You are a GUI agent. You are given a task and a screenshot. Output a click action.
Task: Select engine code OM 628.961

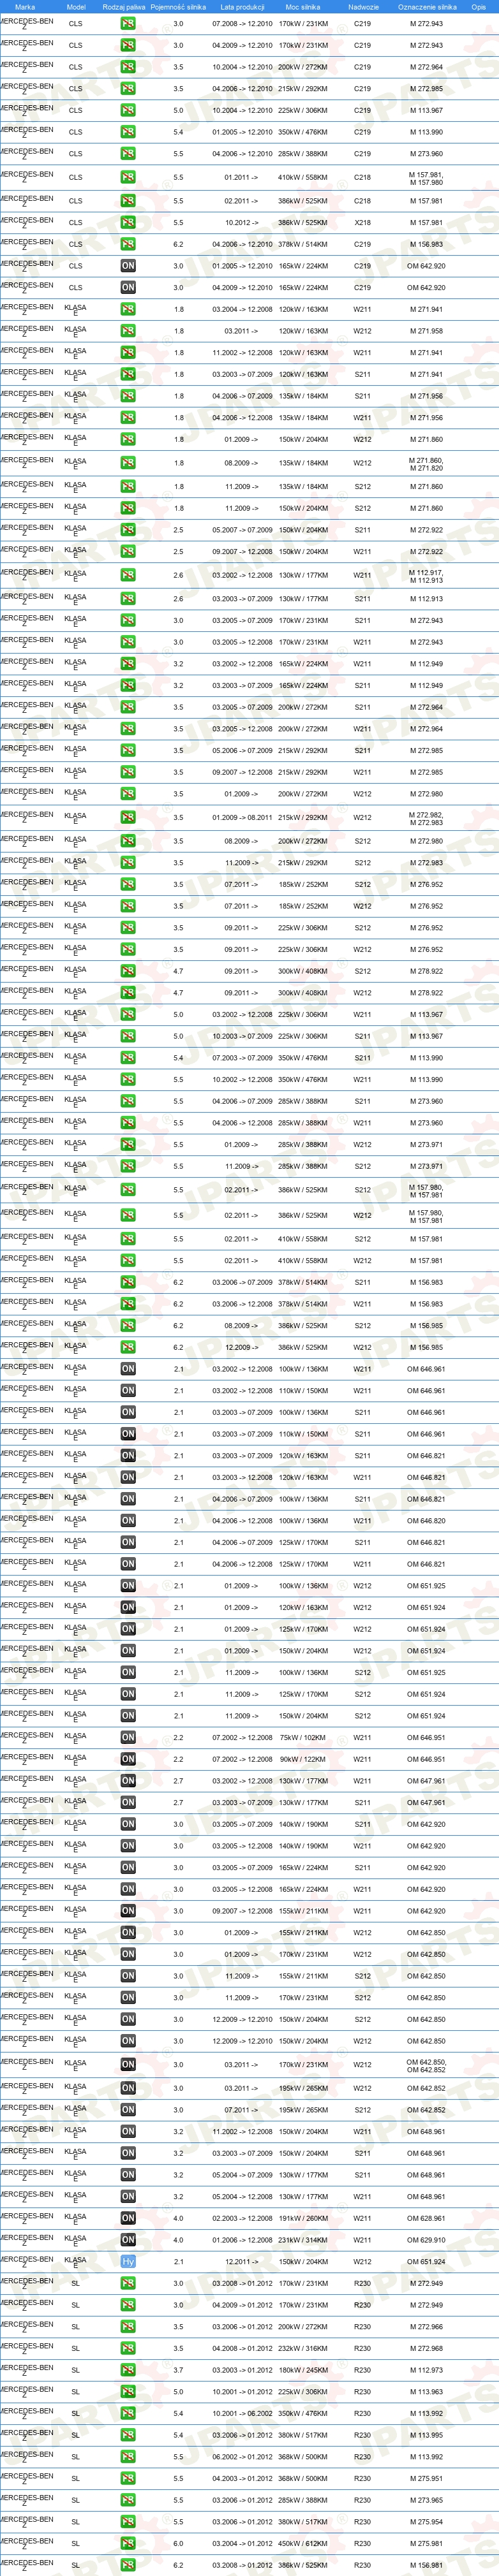(427, 2218)
